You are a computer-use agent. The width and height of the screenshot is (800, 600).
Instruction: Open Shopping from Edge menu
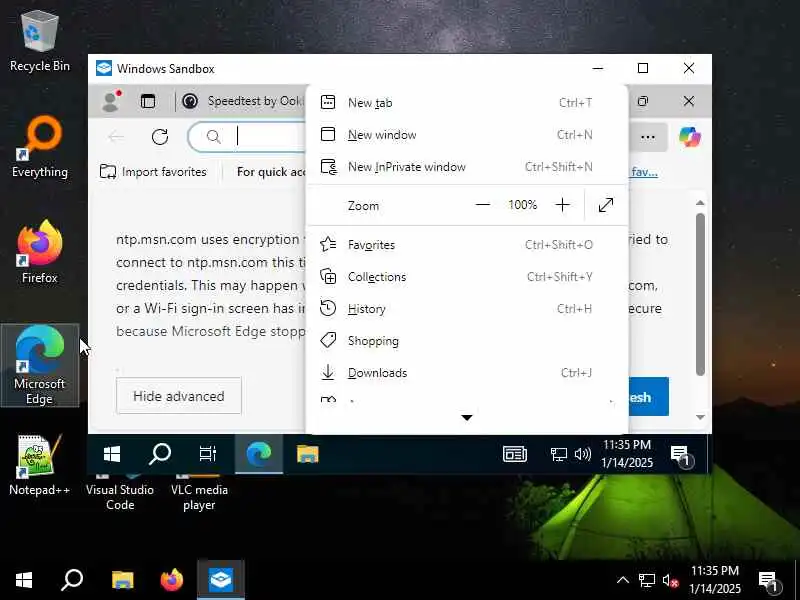pyautogui.click(x=466, y=341)
